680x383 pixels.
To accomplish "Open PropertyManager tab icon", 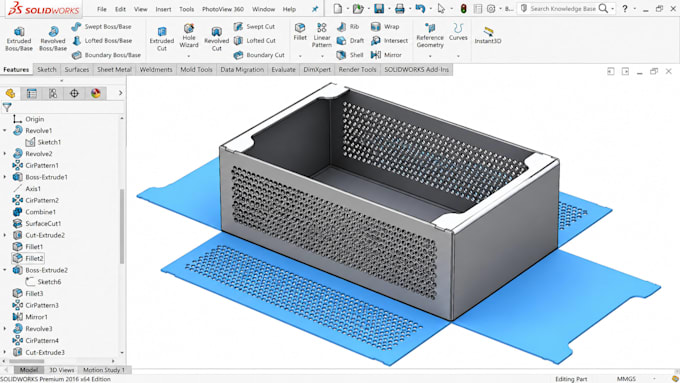I will coord(32,93).
